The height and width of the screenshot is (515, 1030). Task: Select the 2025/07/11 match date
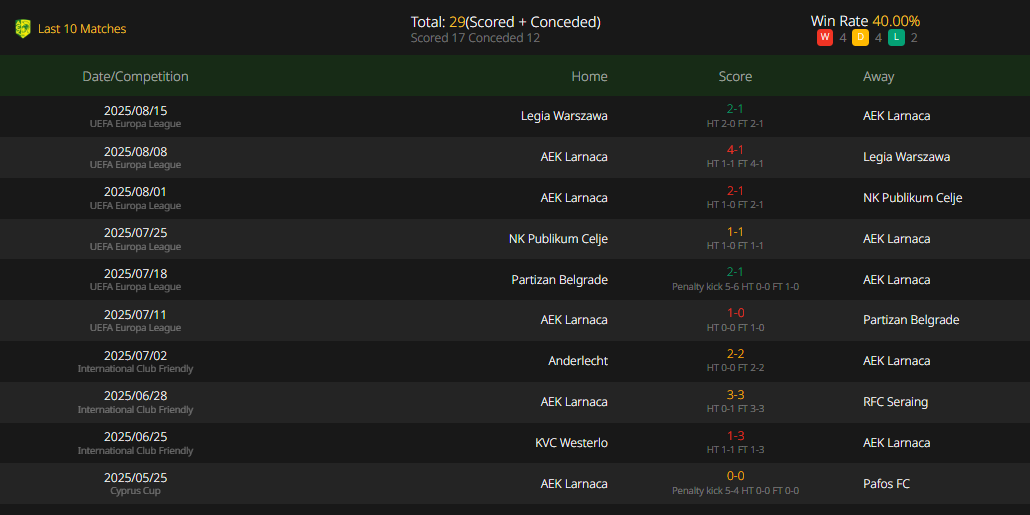point(135,315)
